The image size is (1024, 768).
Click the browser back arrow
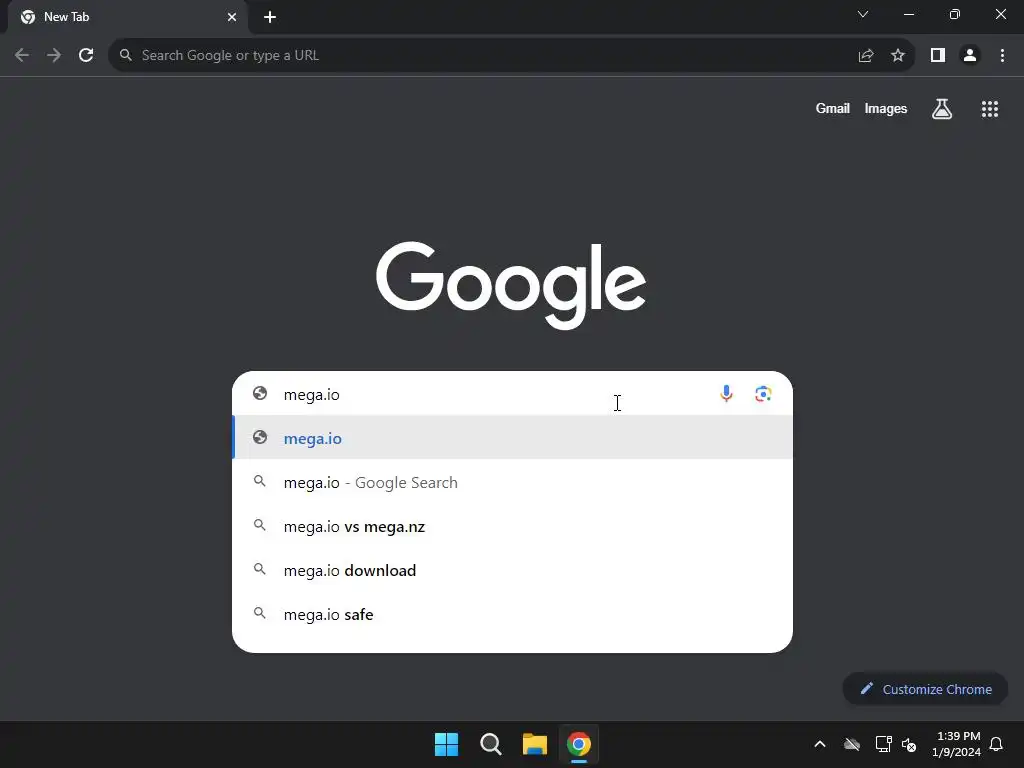point(22,56)
